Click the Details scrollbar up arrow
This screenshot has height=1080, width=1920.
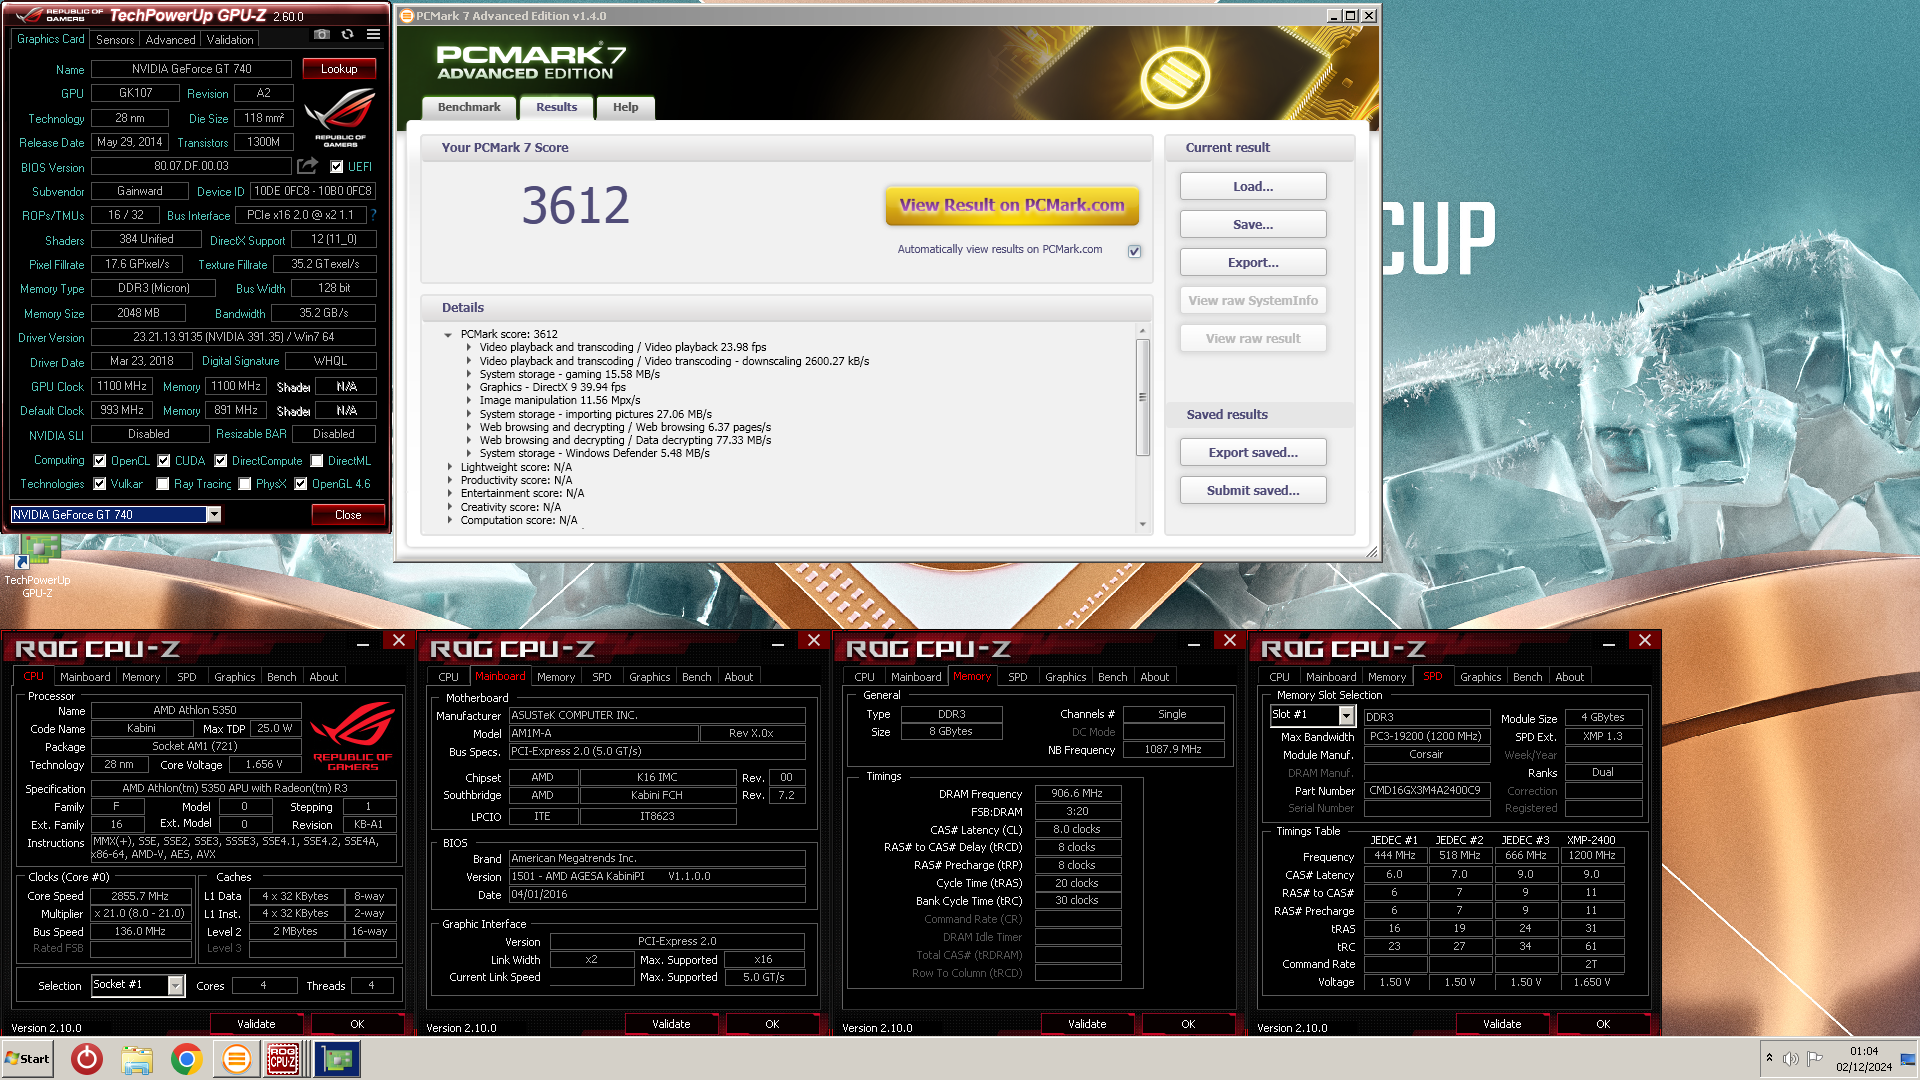pos(1142,331)
